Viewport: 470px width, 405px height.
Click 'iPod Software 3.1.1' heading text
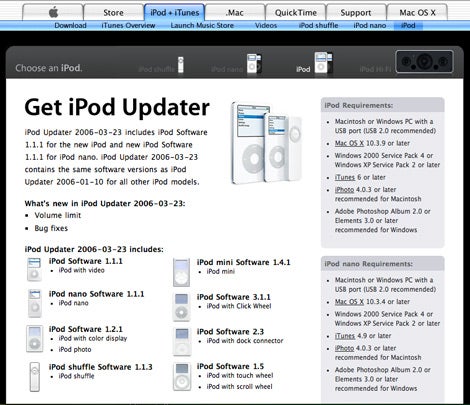(234, 297)
